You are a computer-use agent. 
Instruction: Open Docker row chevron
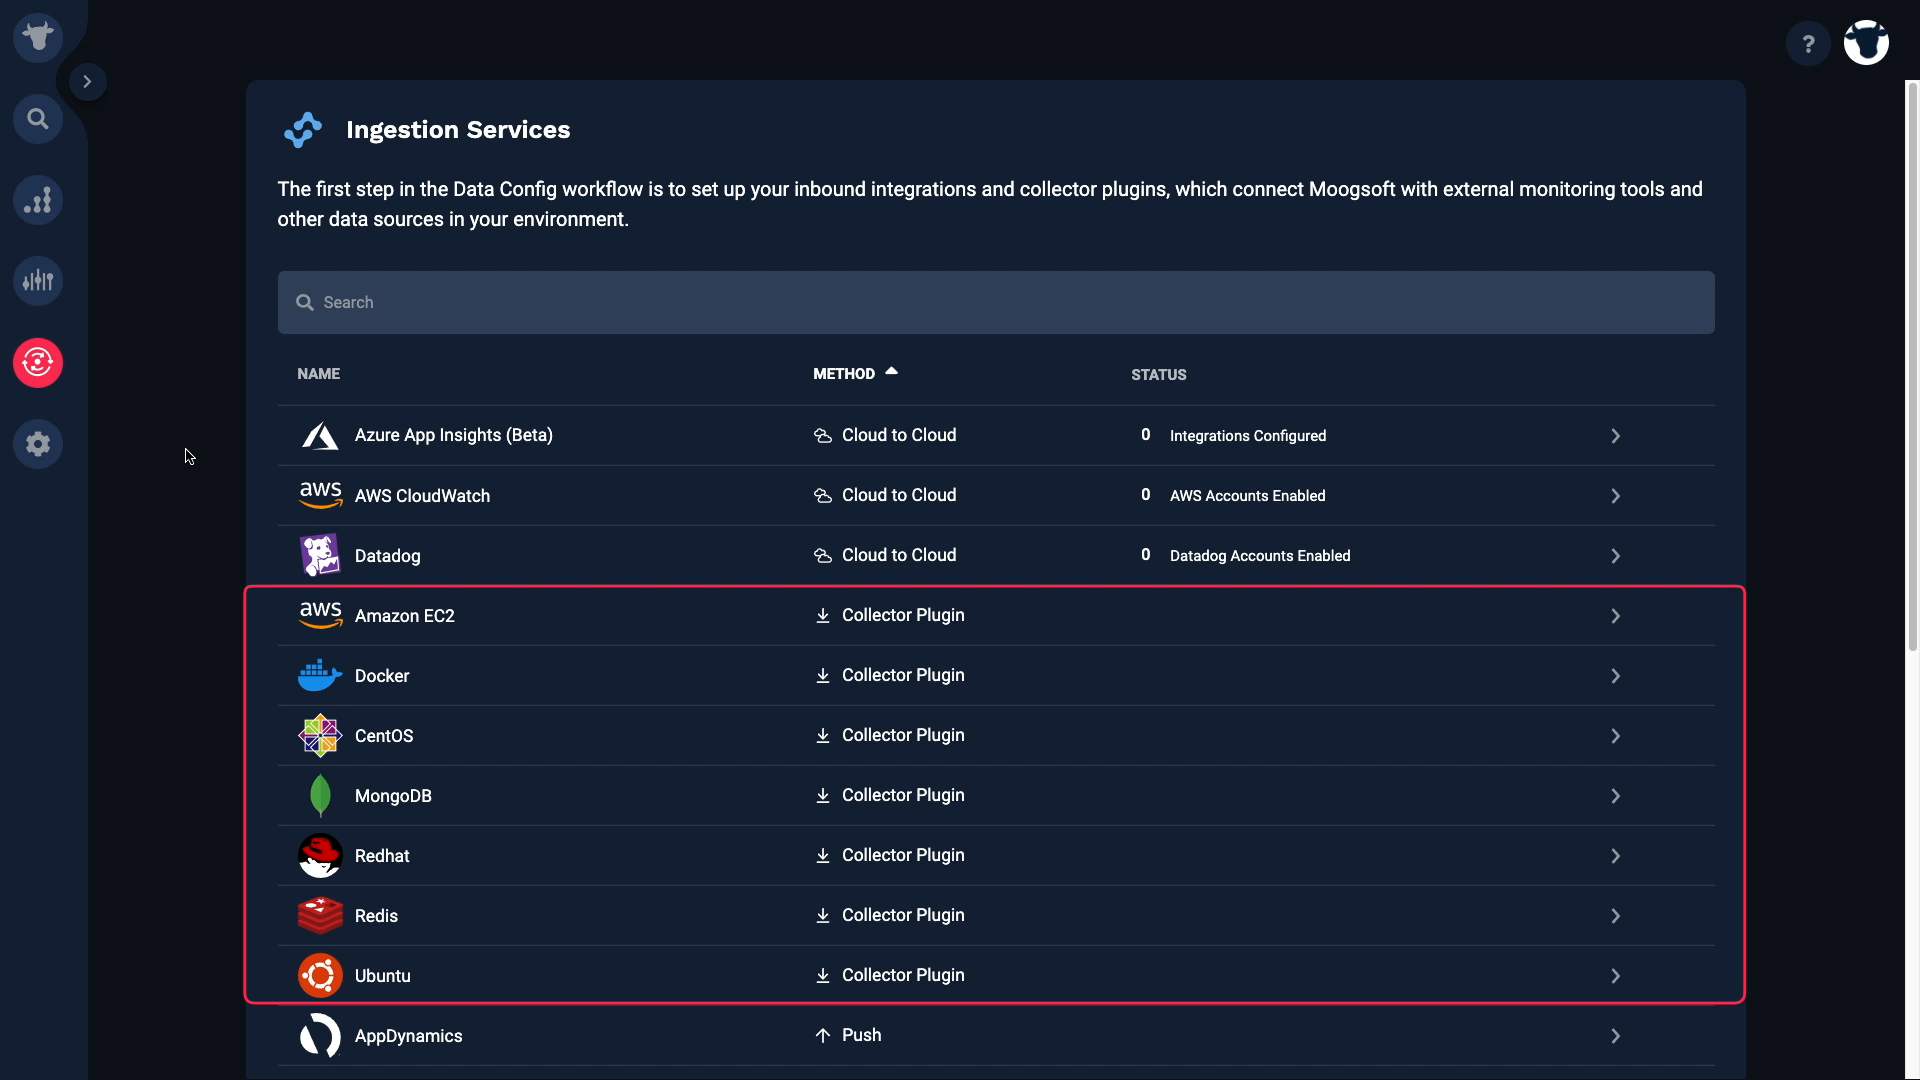click(1615, 676)
